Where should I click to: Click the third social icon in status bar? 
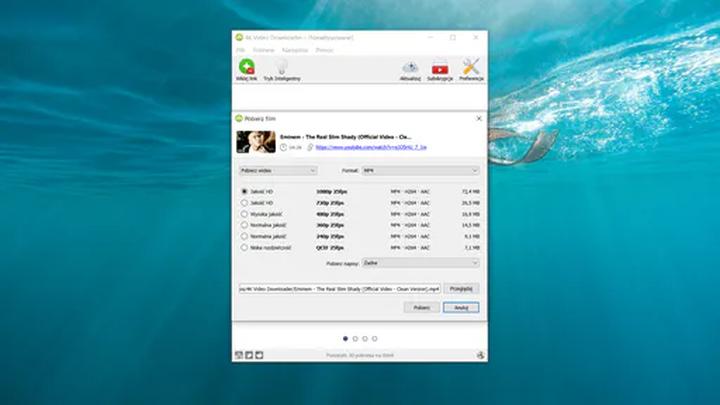(x=259, y=355)
